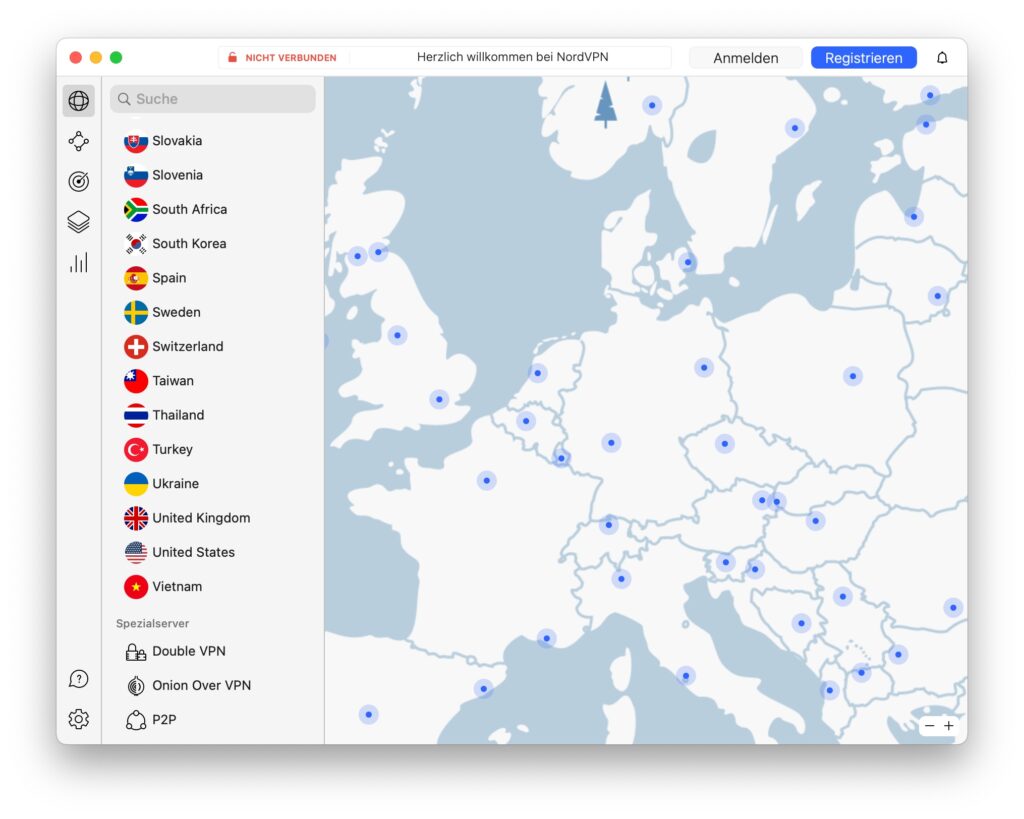Click the Double VPN padlocks icon

[x=136, y=652]
